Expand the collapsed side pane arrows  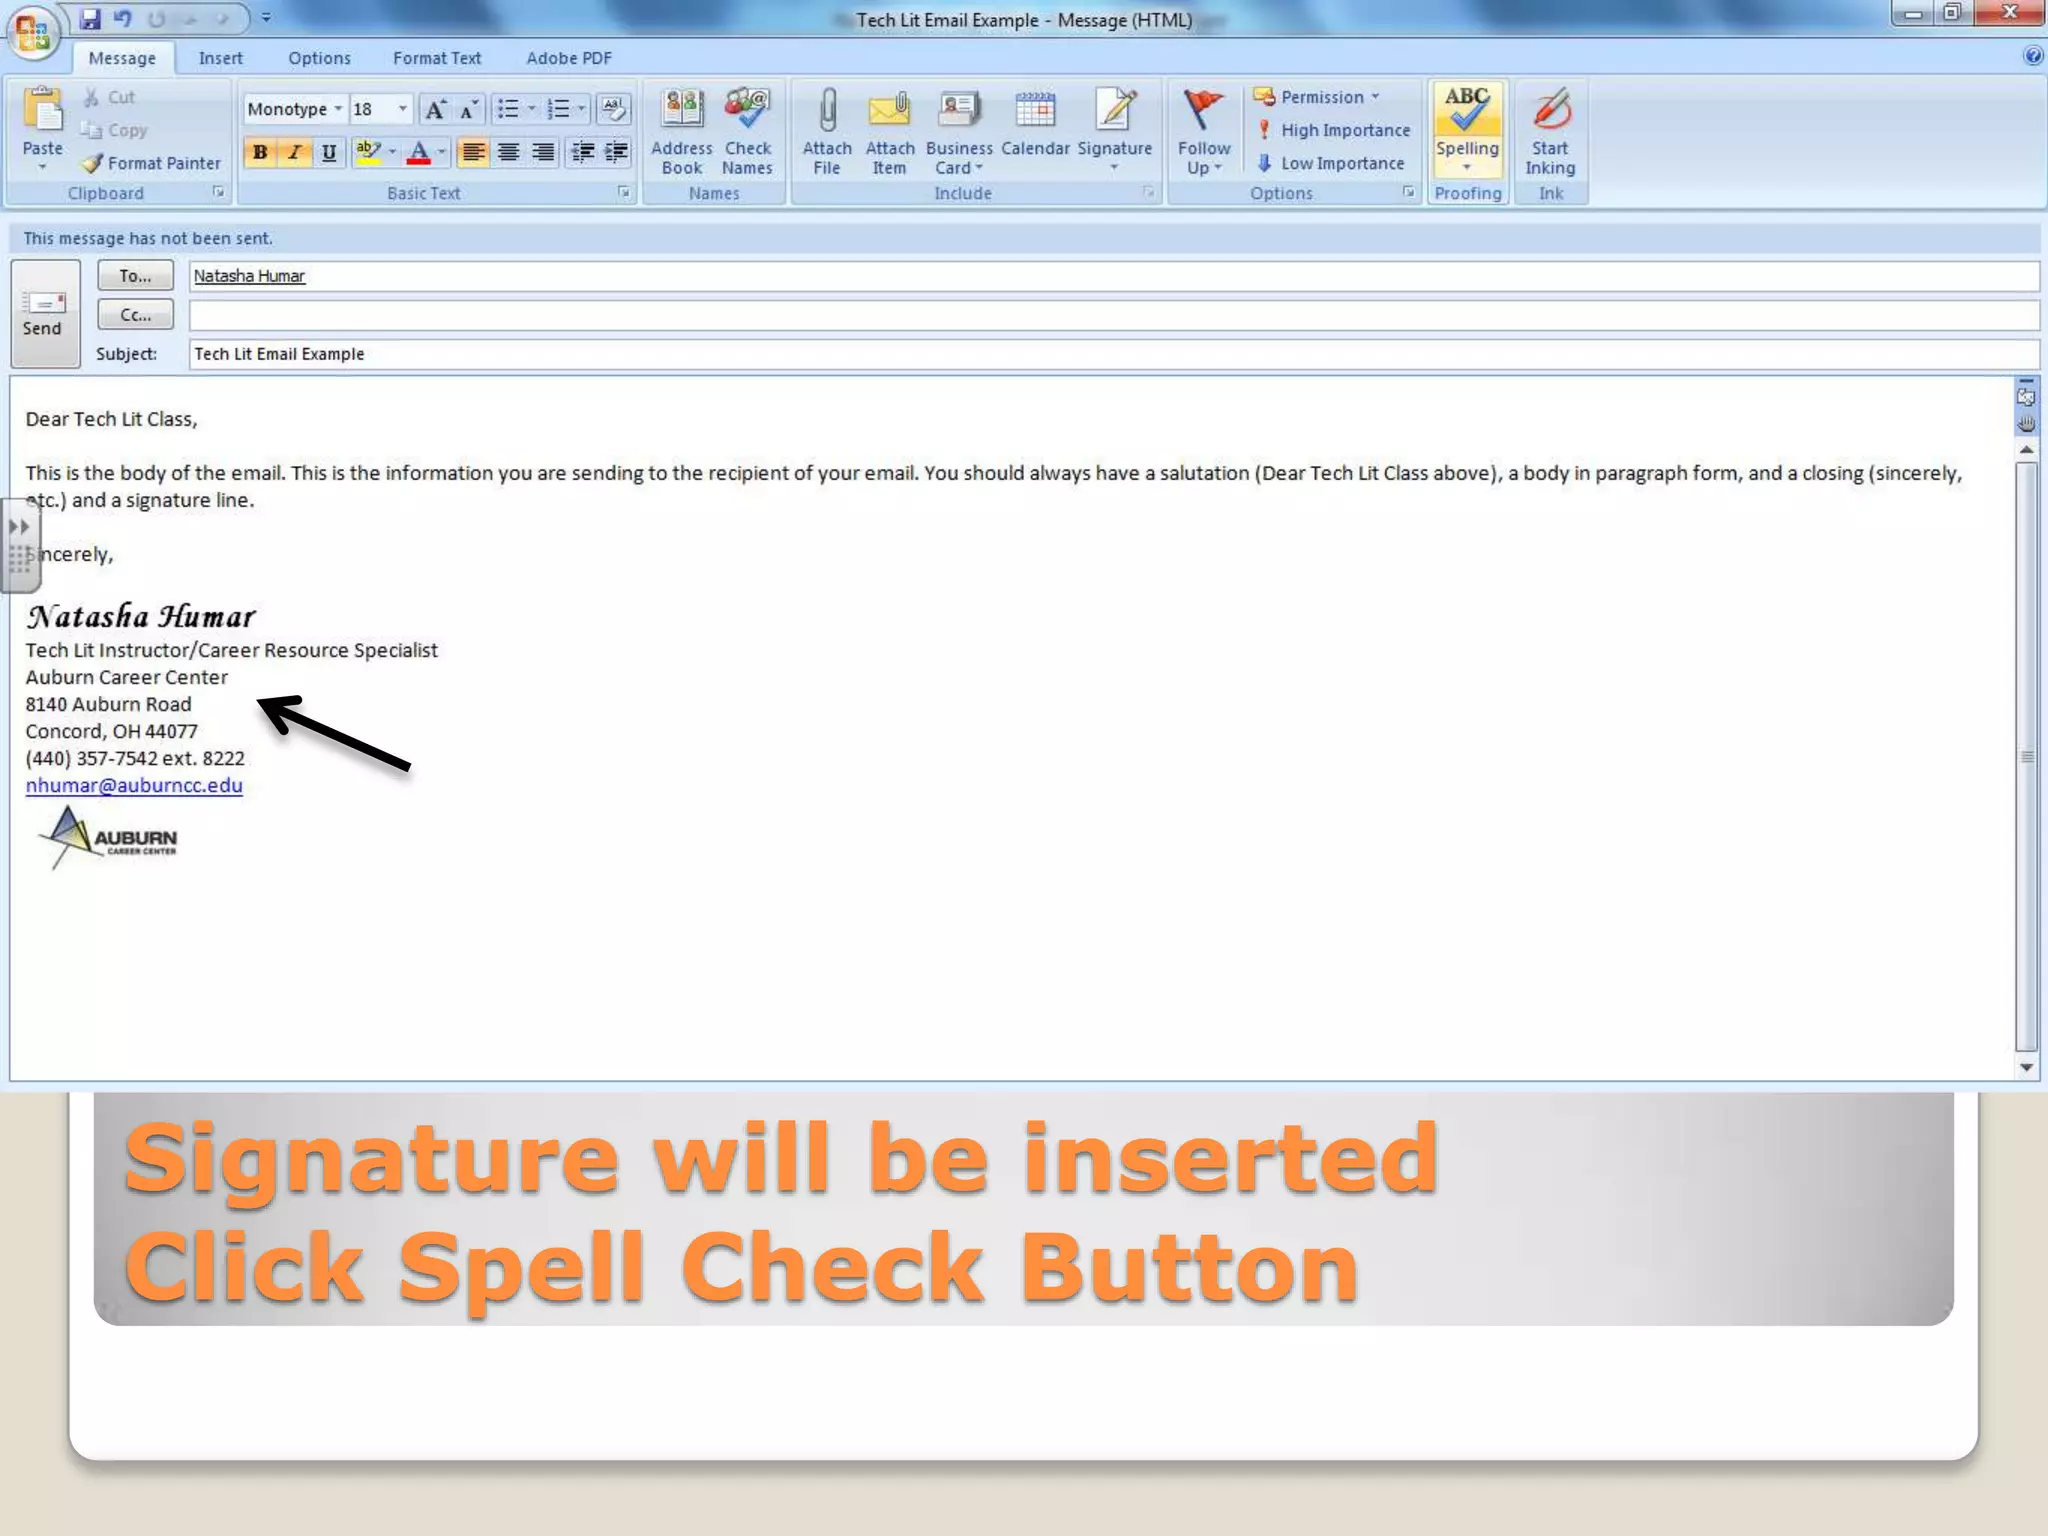(19, 526)
